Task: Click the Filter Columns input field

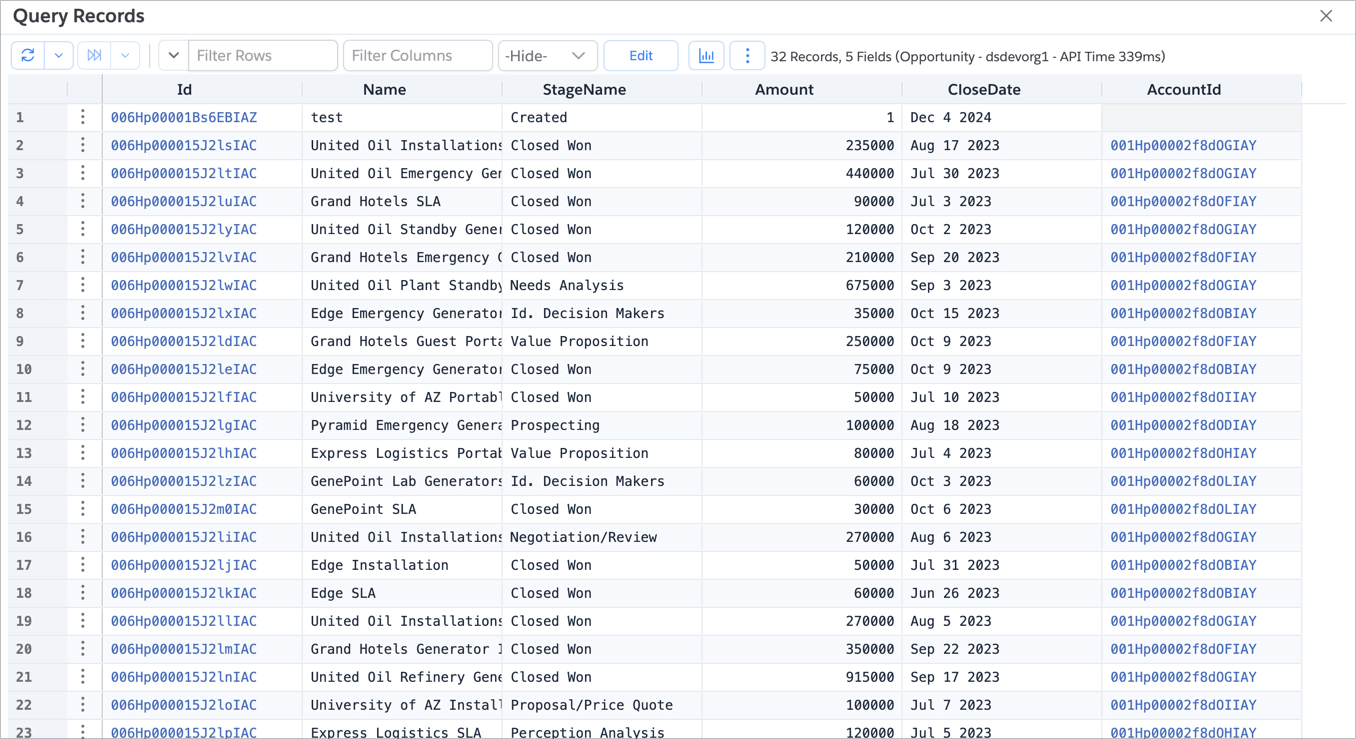Action: (417, 56)
